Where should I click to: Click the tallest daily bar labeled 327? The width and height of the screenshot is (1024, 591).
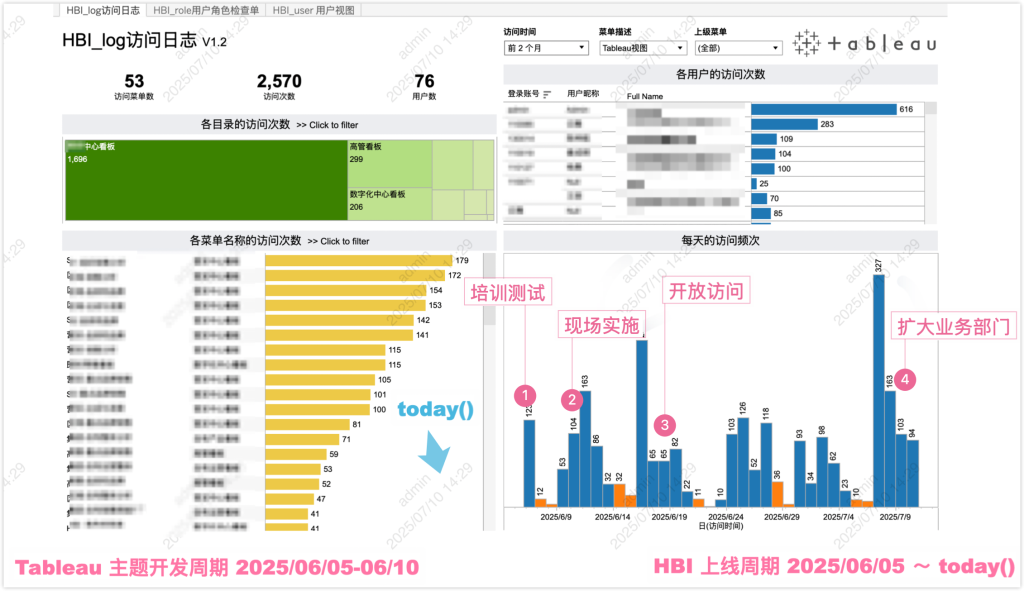tap(879, 391)
